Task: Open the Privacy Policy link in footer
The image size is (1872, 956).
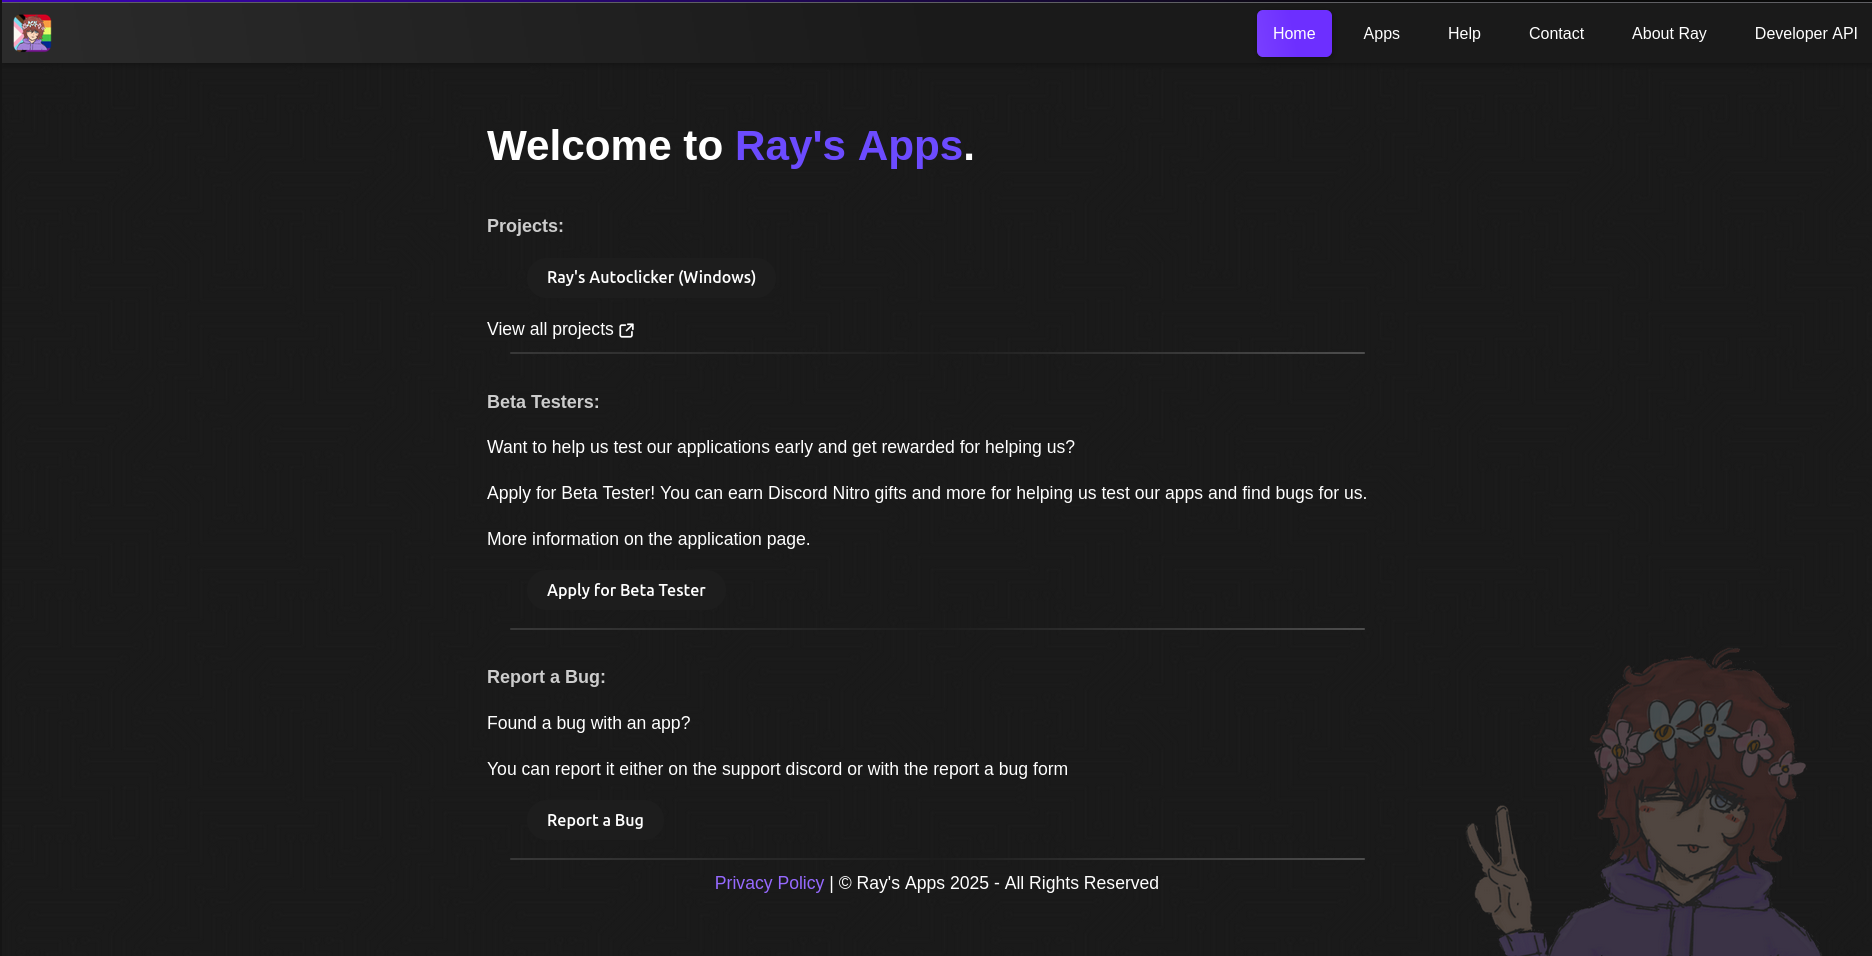Action: [769, 883]
